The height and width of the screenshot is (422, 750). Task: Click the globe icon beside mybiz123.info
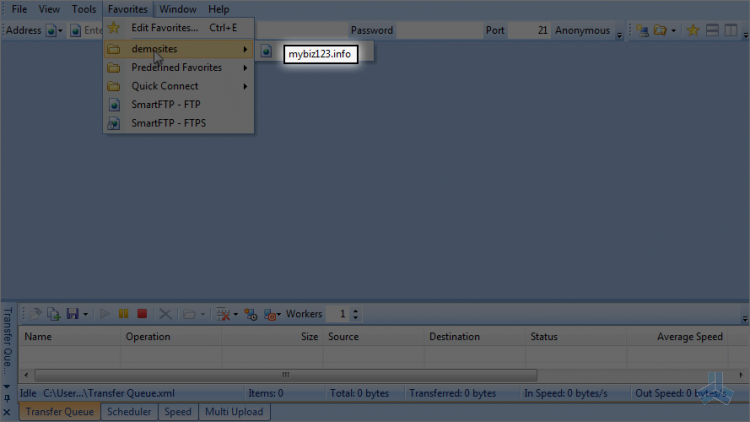point(266,52)
